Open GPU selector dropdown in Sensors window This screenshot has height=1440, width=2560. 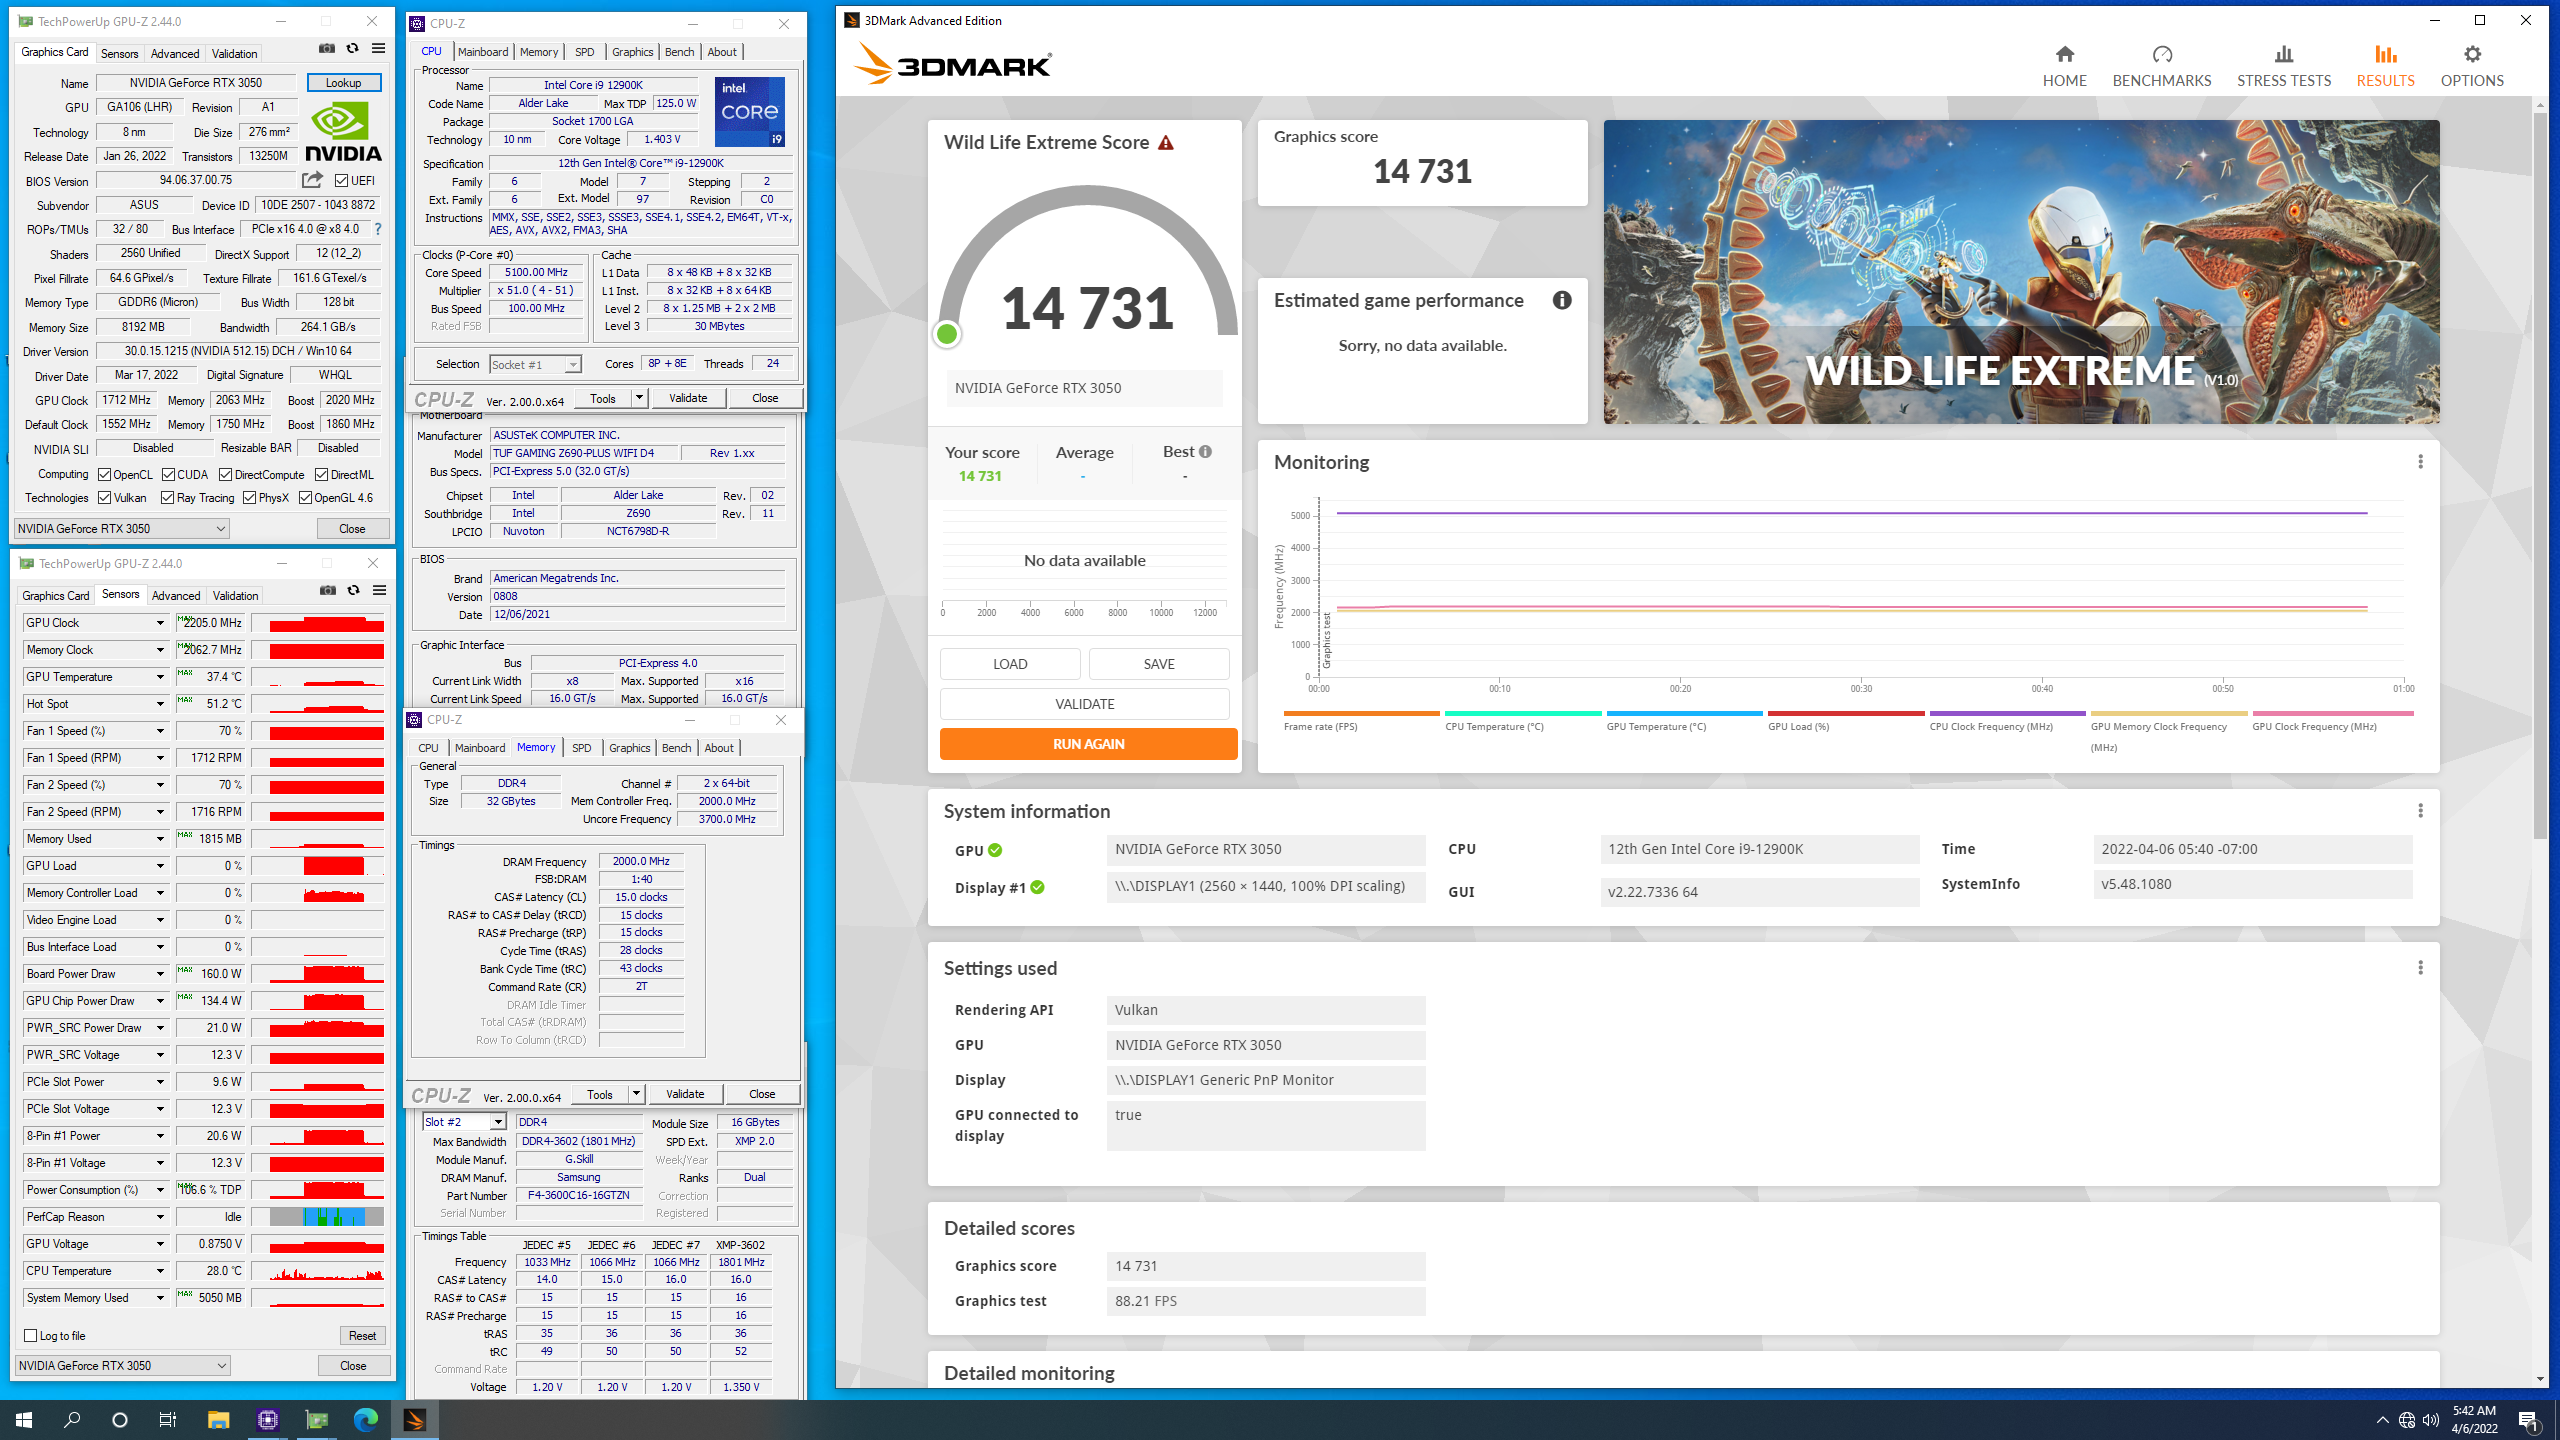click(x=122, y=1365)
